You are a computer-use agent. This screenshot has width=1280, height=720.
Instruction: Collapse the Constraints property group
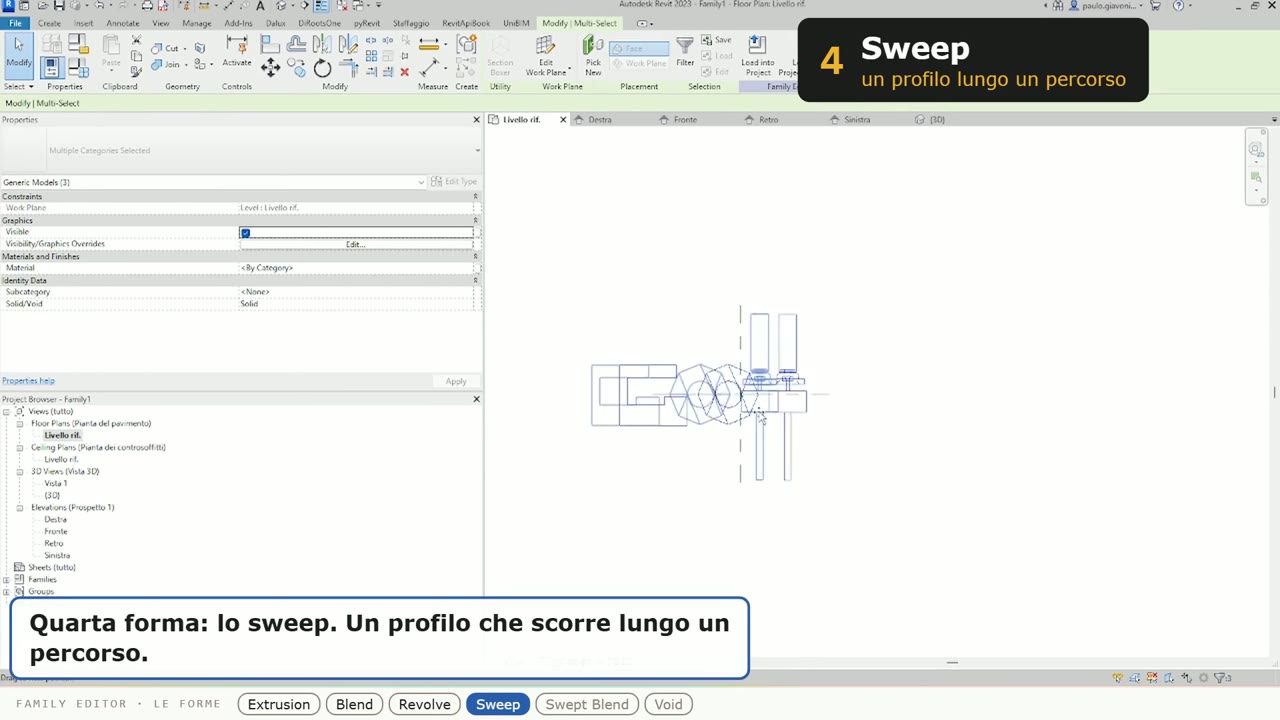[x=475, y=196]
